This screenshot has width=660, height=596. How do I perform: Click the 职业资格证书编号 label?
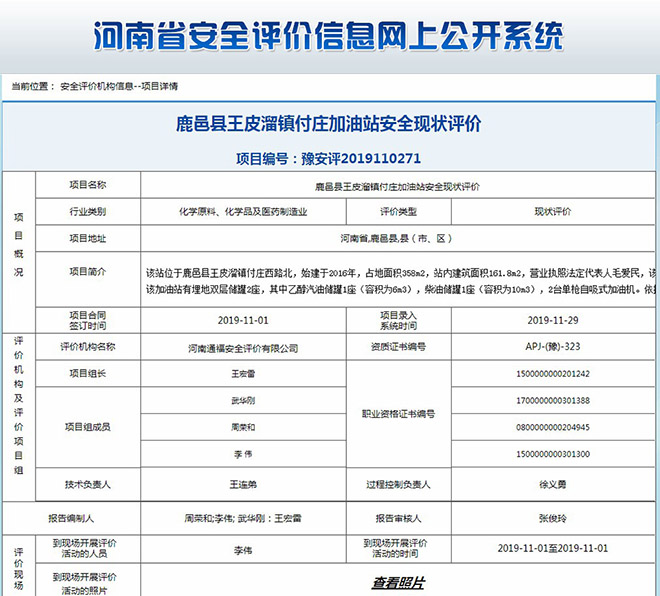(399, 414)
